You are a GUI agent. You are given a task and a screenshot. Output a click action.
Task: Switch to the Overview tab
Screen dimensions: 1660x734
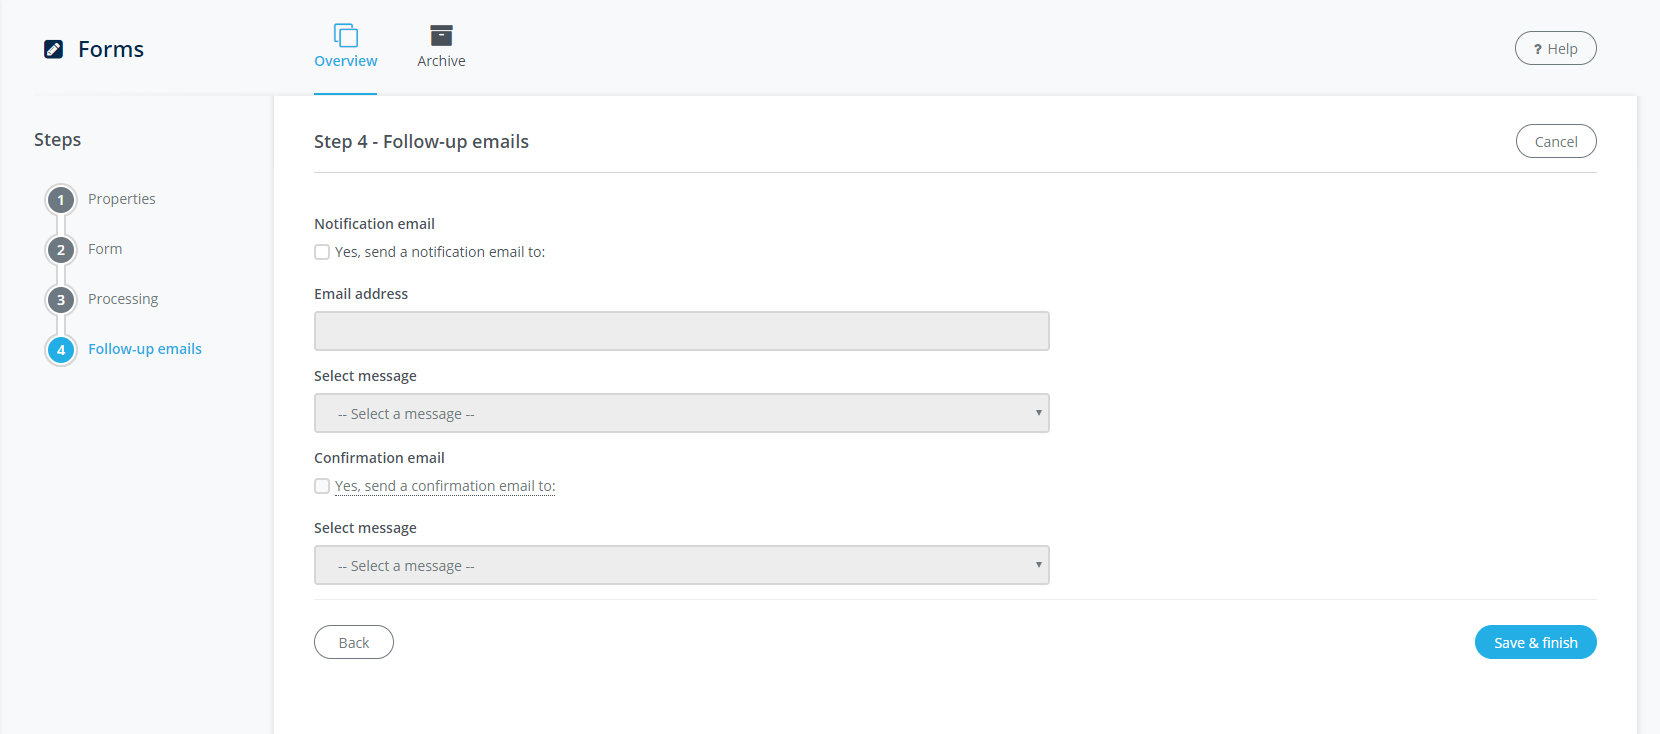tap(346, 60)
